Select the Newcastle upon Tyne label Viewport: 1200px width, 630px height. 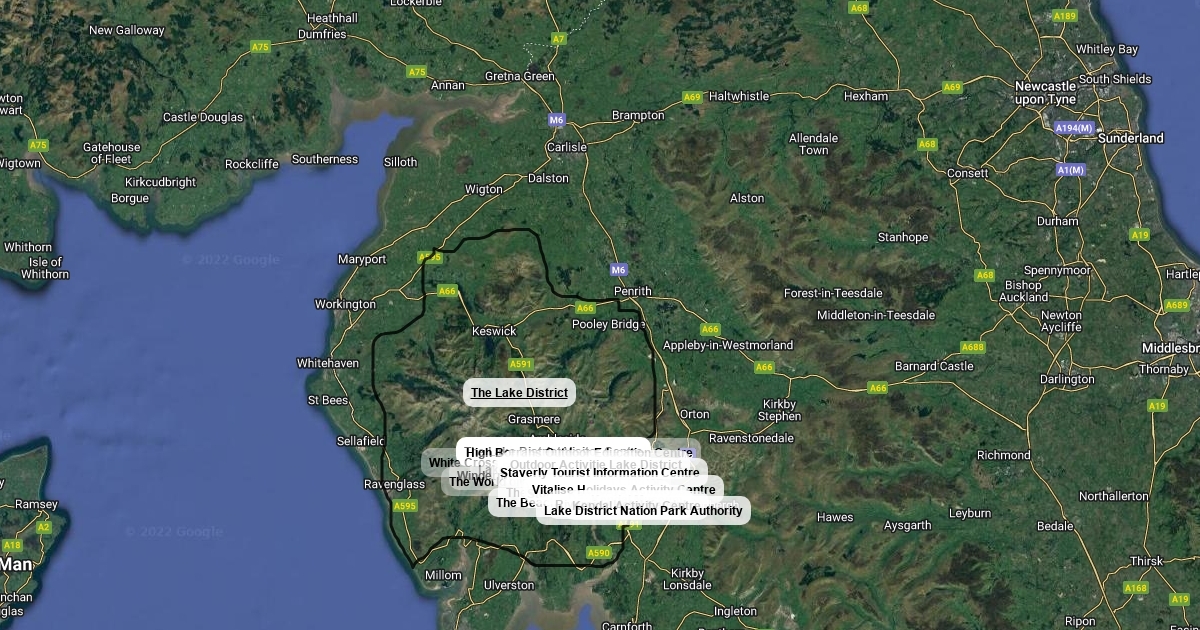pyautogui.click(x=1045, y=93)
